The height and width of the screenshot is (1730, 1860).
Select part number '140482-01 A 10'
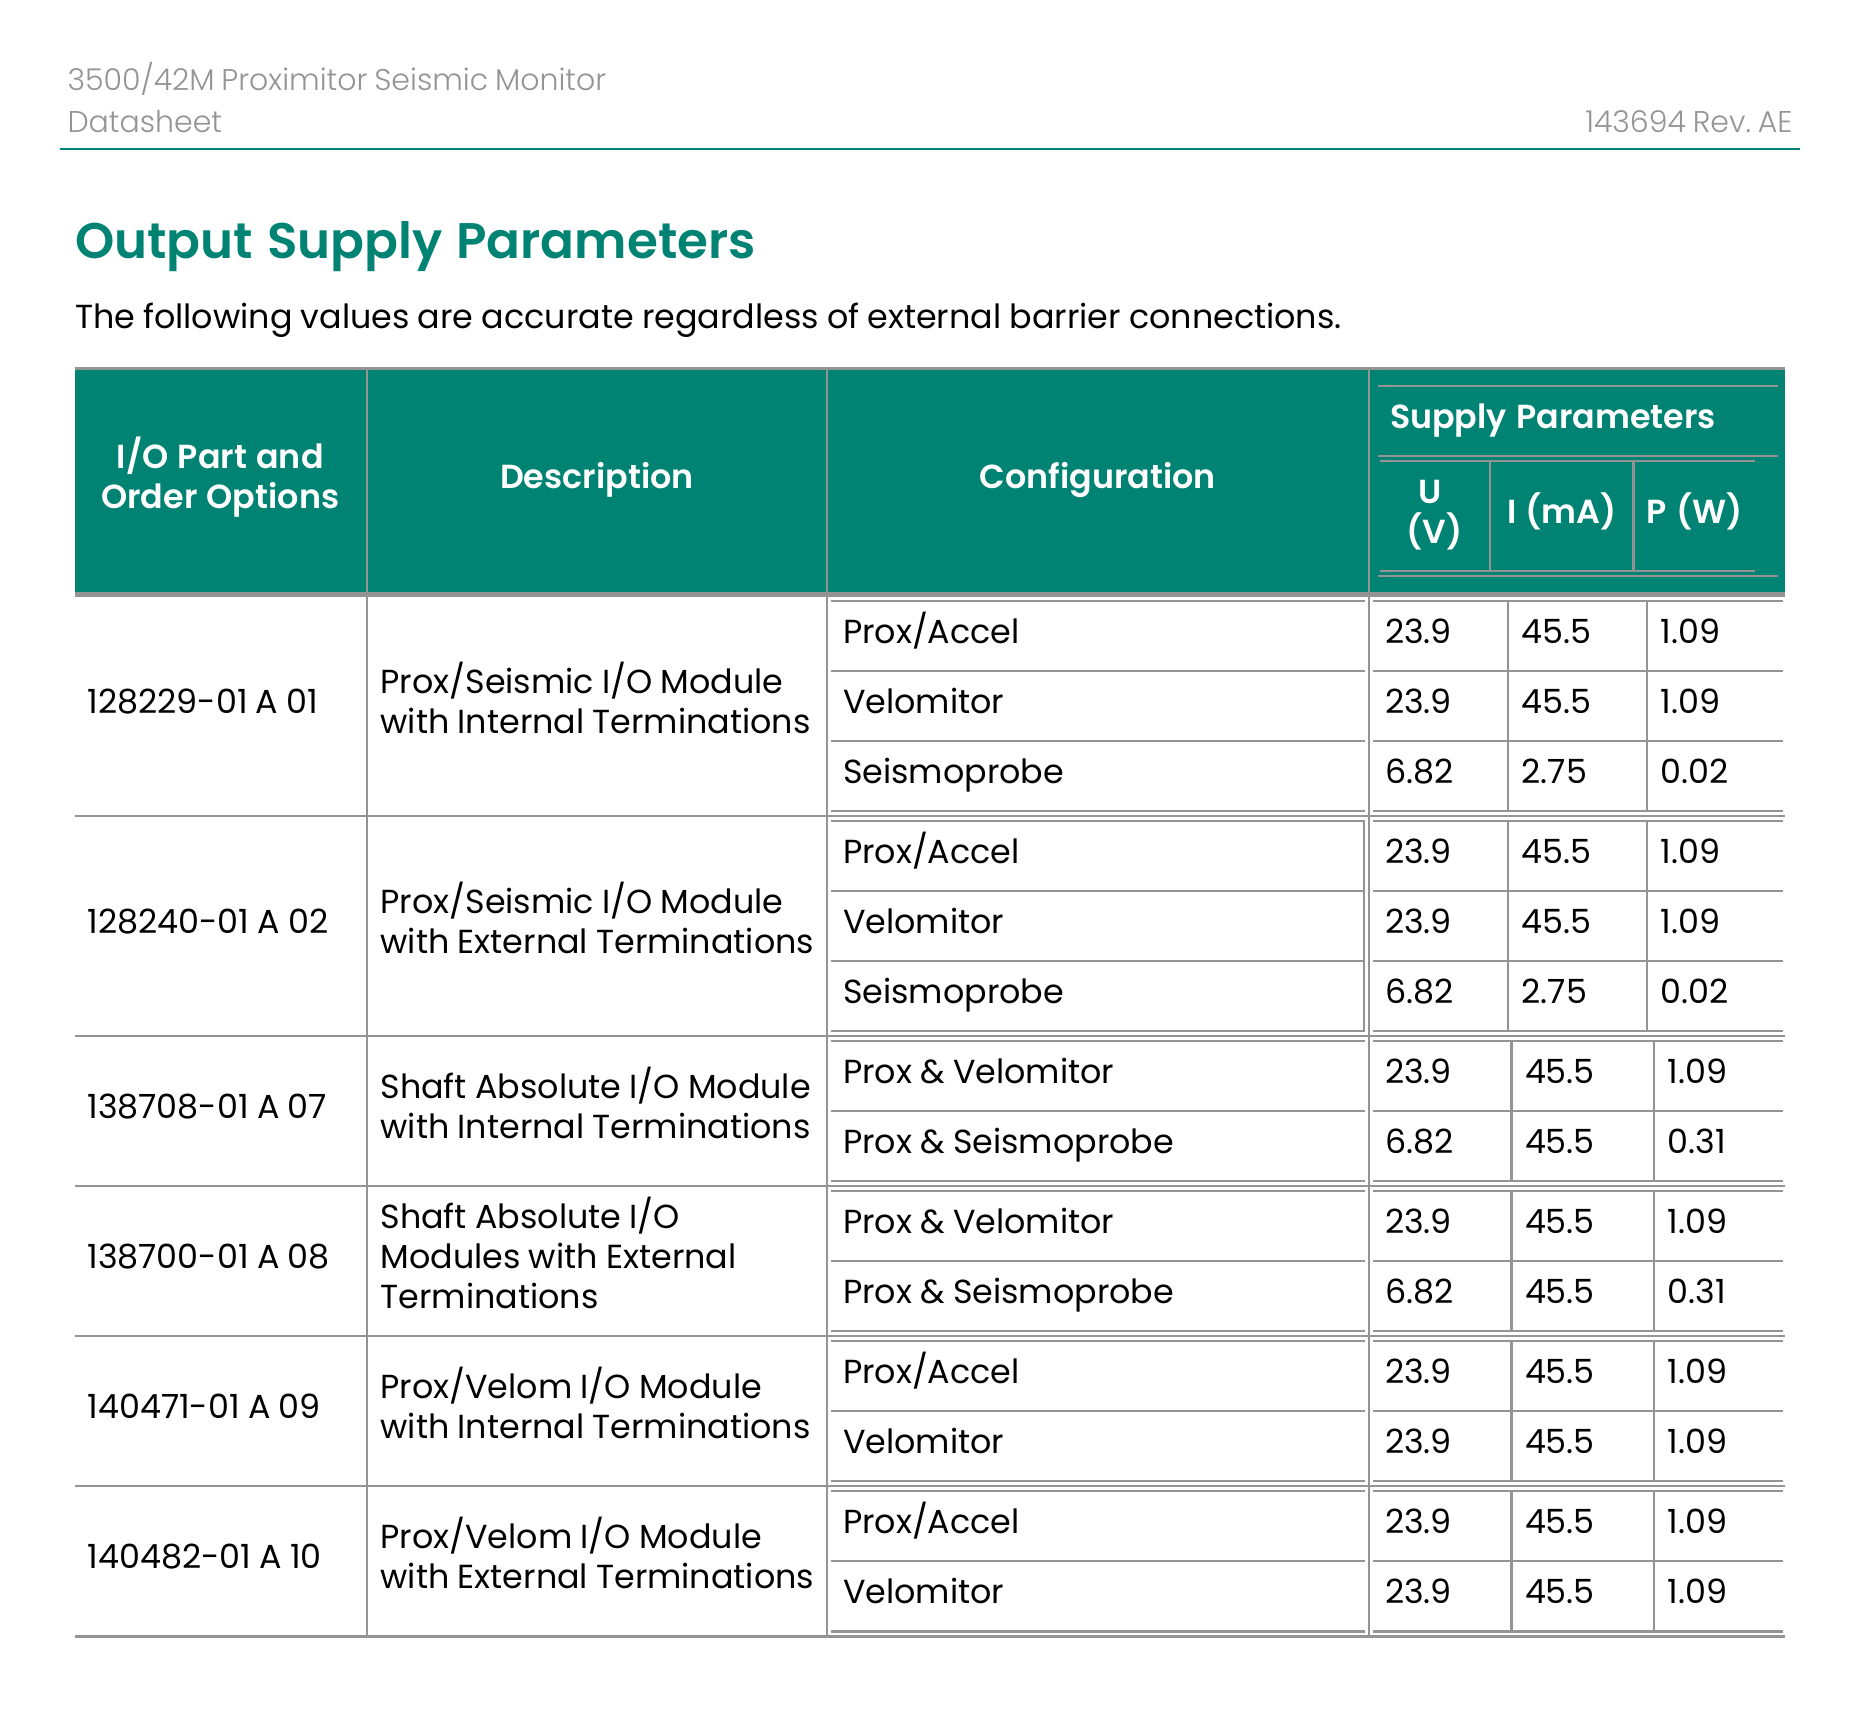[203, 1557]
